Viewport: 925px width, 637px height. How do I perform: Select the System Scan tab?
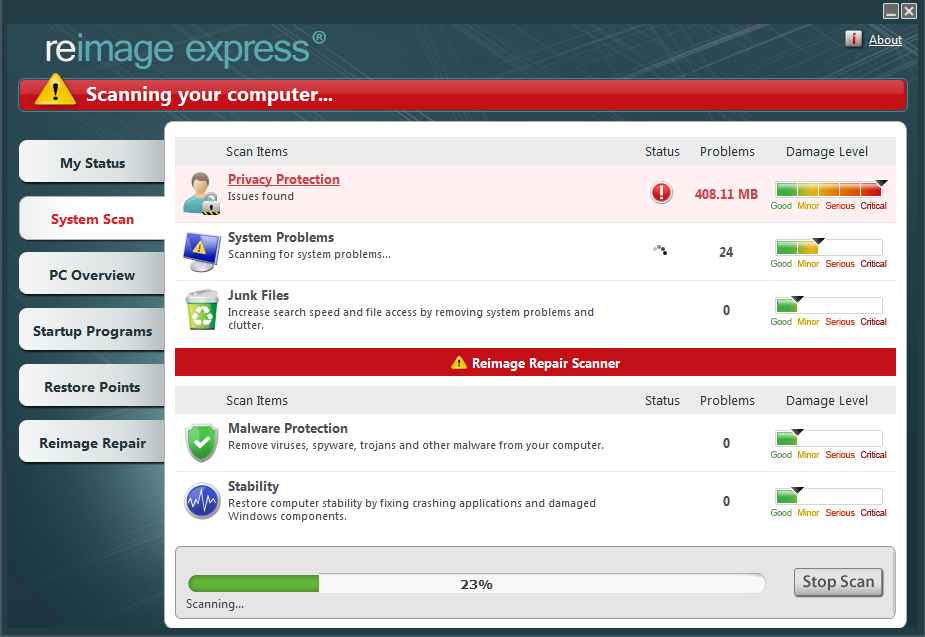tap(92, 219)
